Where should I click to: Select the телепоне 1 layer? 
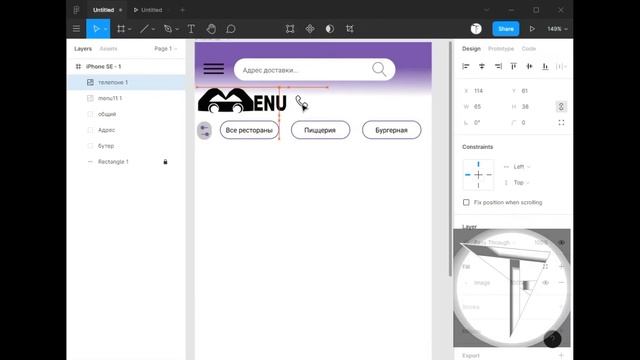pyautogui.click(x=126, y=82)
